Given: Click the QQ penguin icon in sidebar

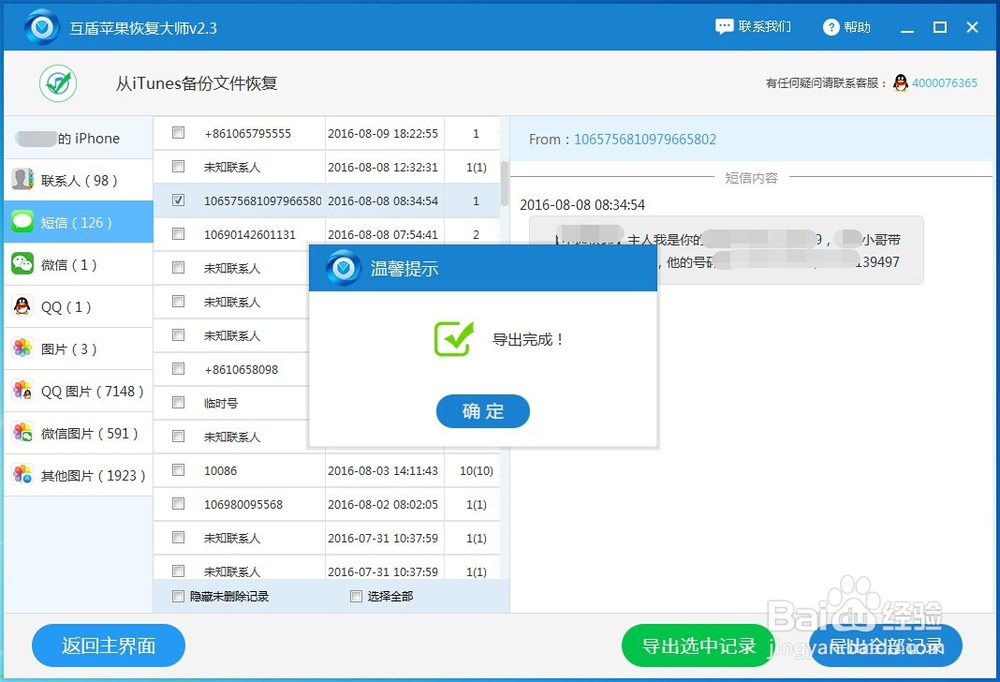Looking at the screenshot, I should (x=22, y=306).
